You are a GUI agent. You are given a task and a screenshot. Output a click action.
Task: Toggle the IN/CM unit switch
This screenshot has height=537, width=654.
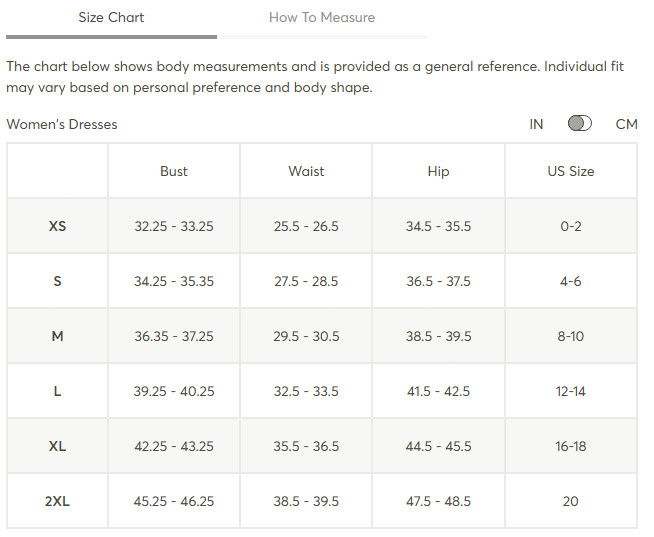pyautogui.click(x=579, y=124)
